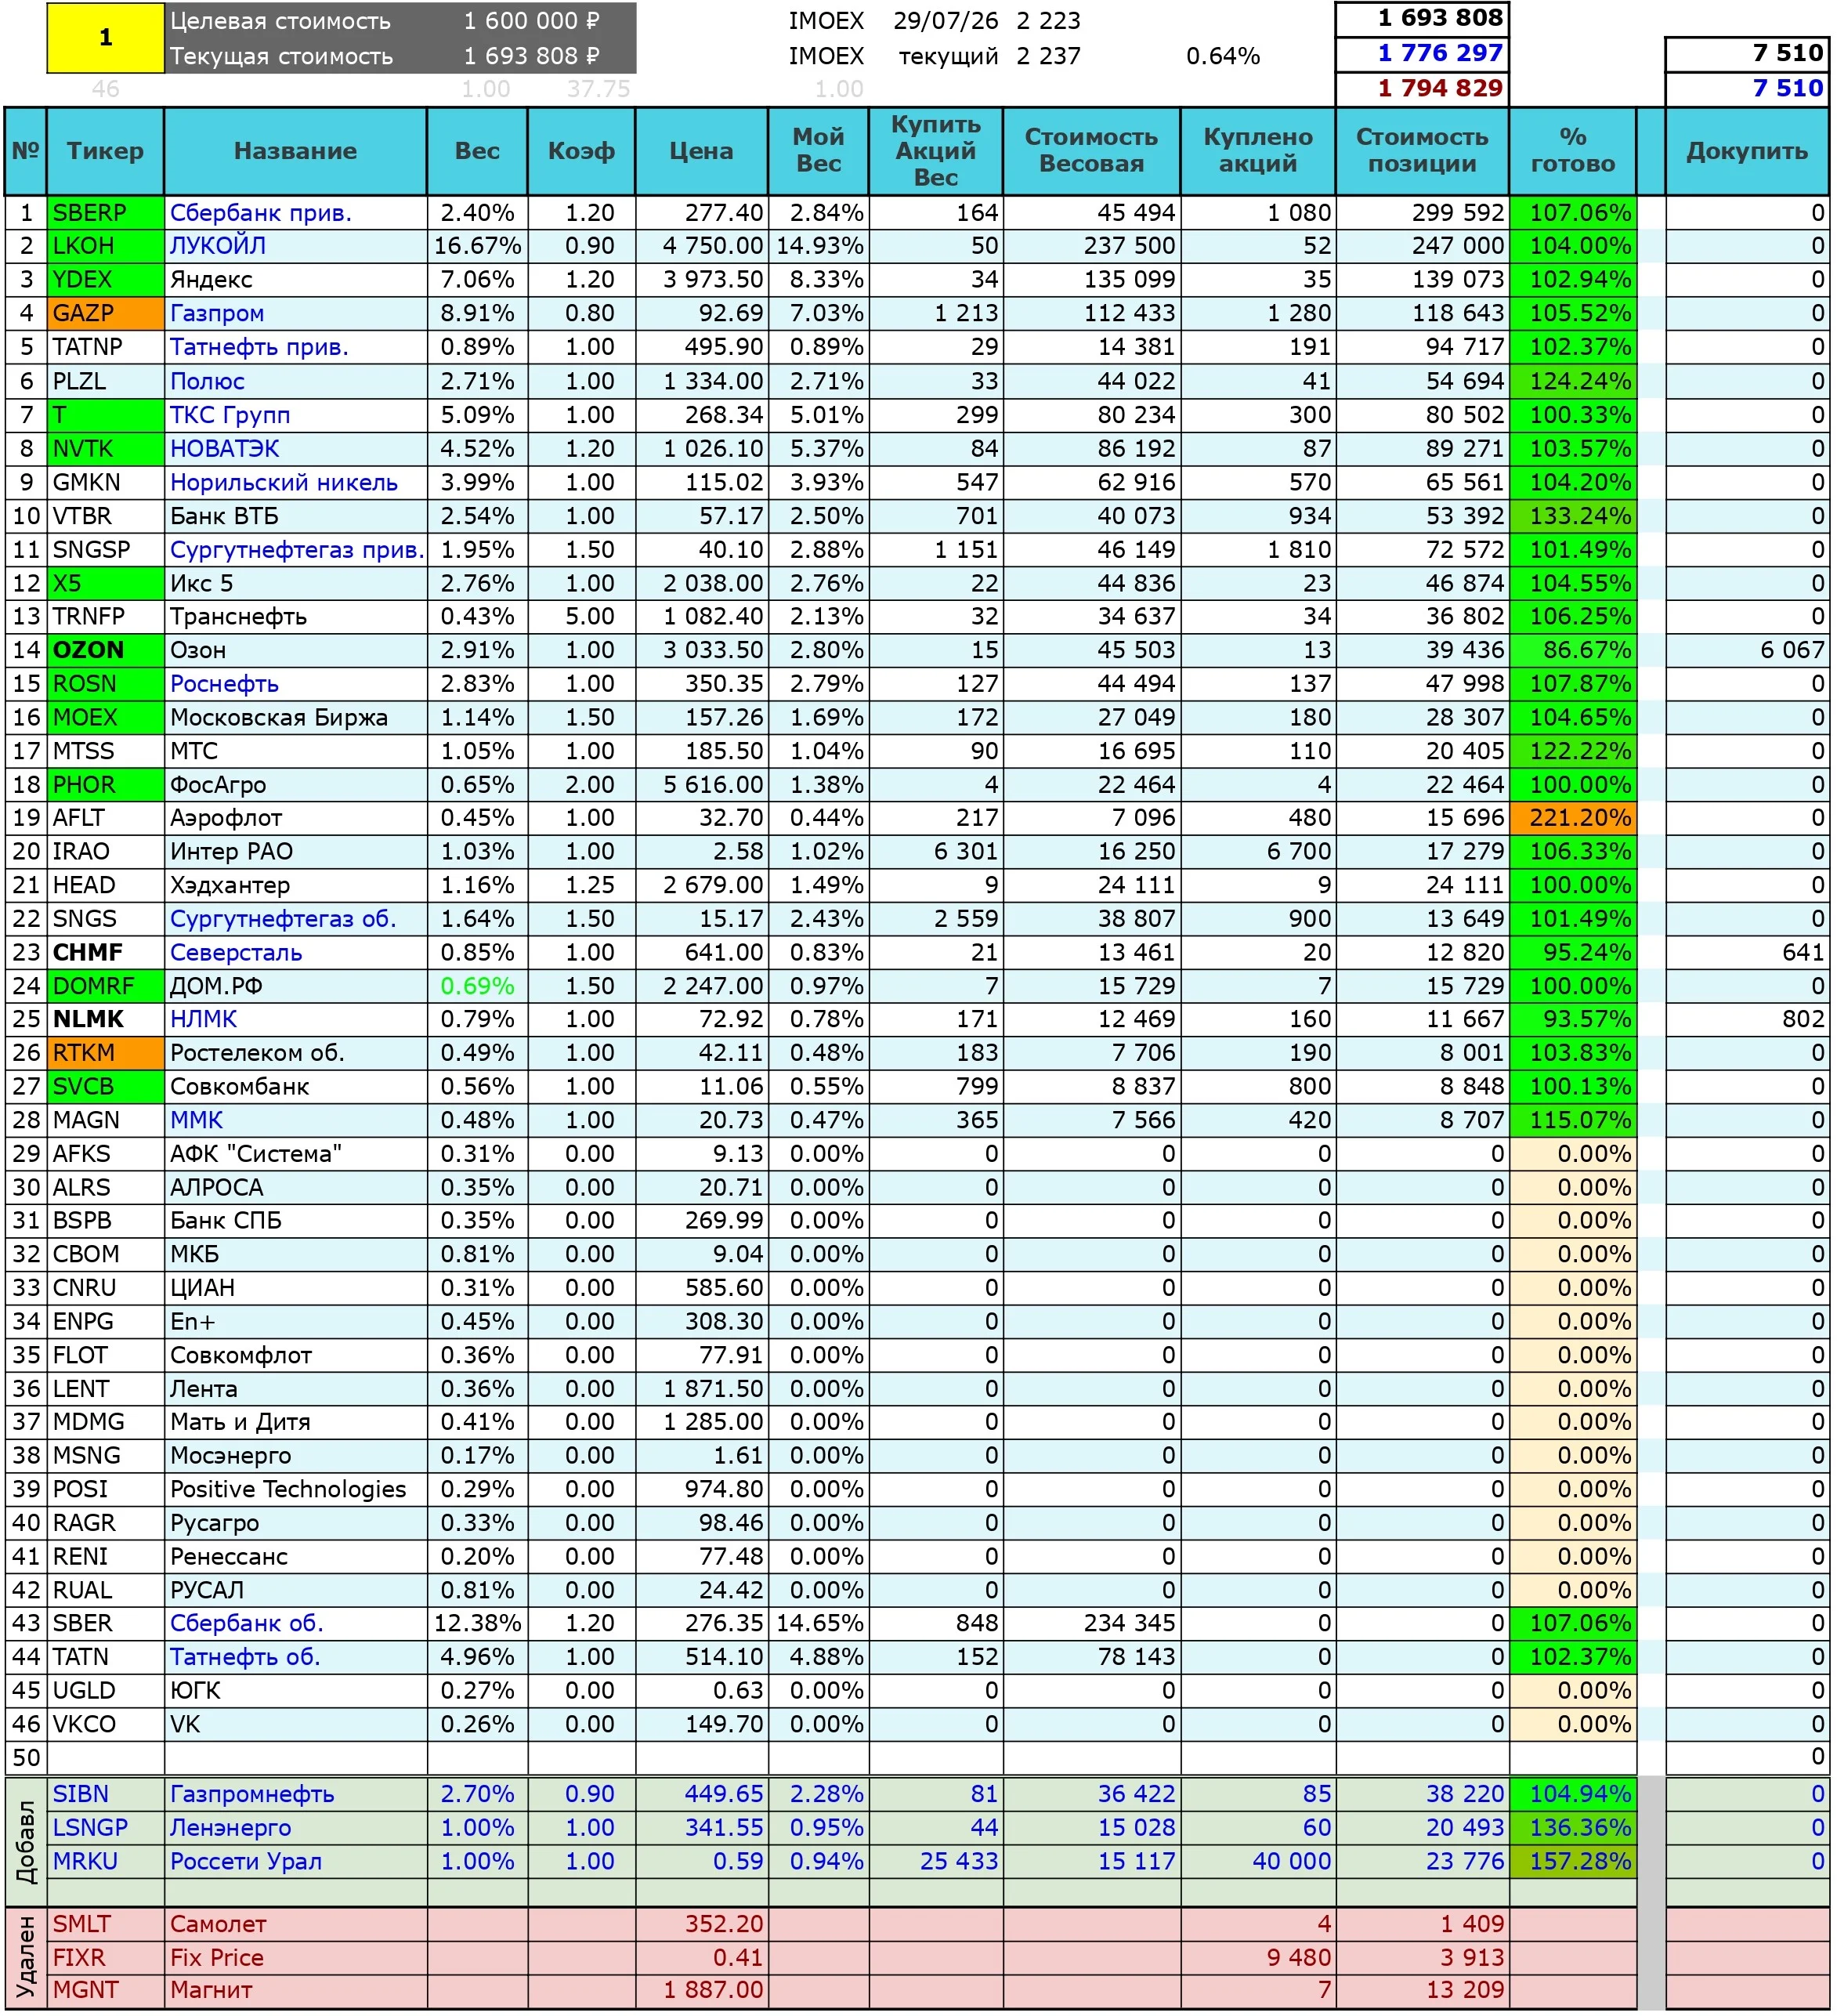Viewport: 1837px width, 2016px height.
Task: Select the 'Мать и Дитя' name cell
Action: click(x=295, y=1423)
